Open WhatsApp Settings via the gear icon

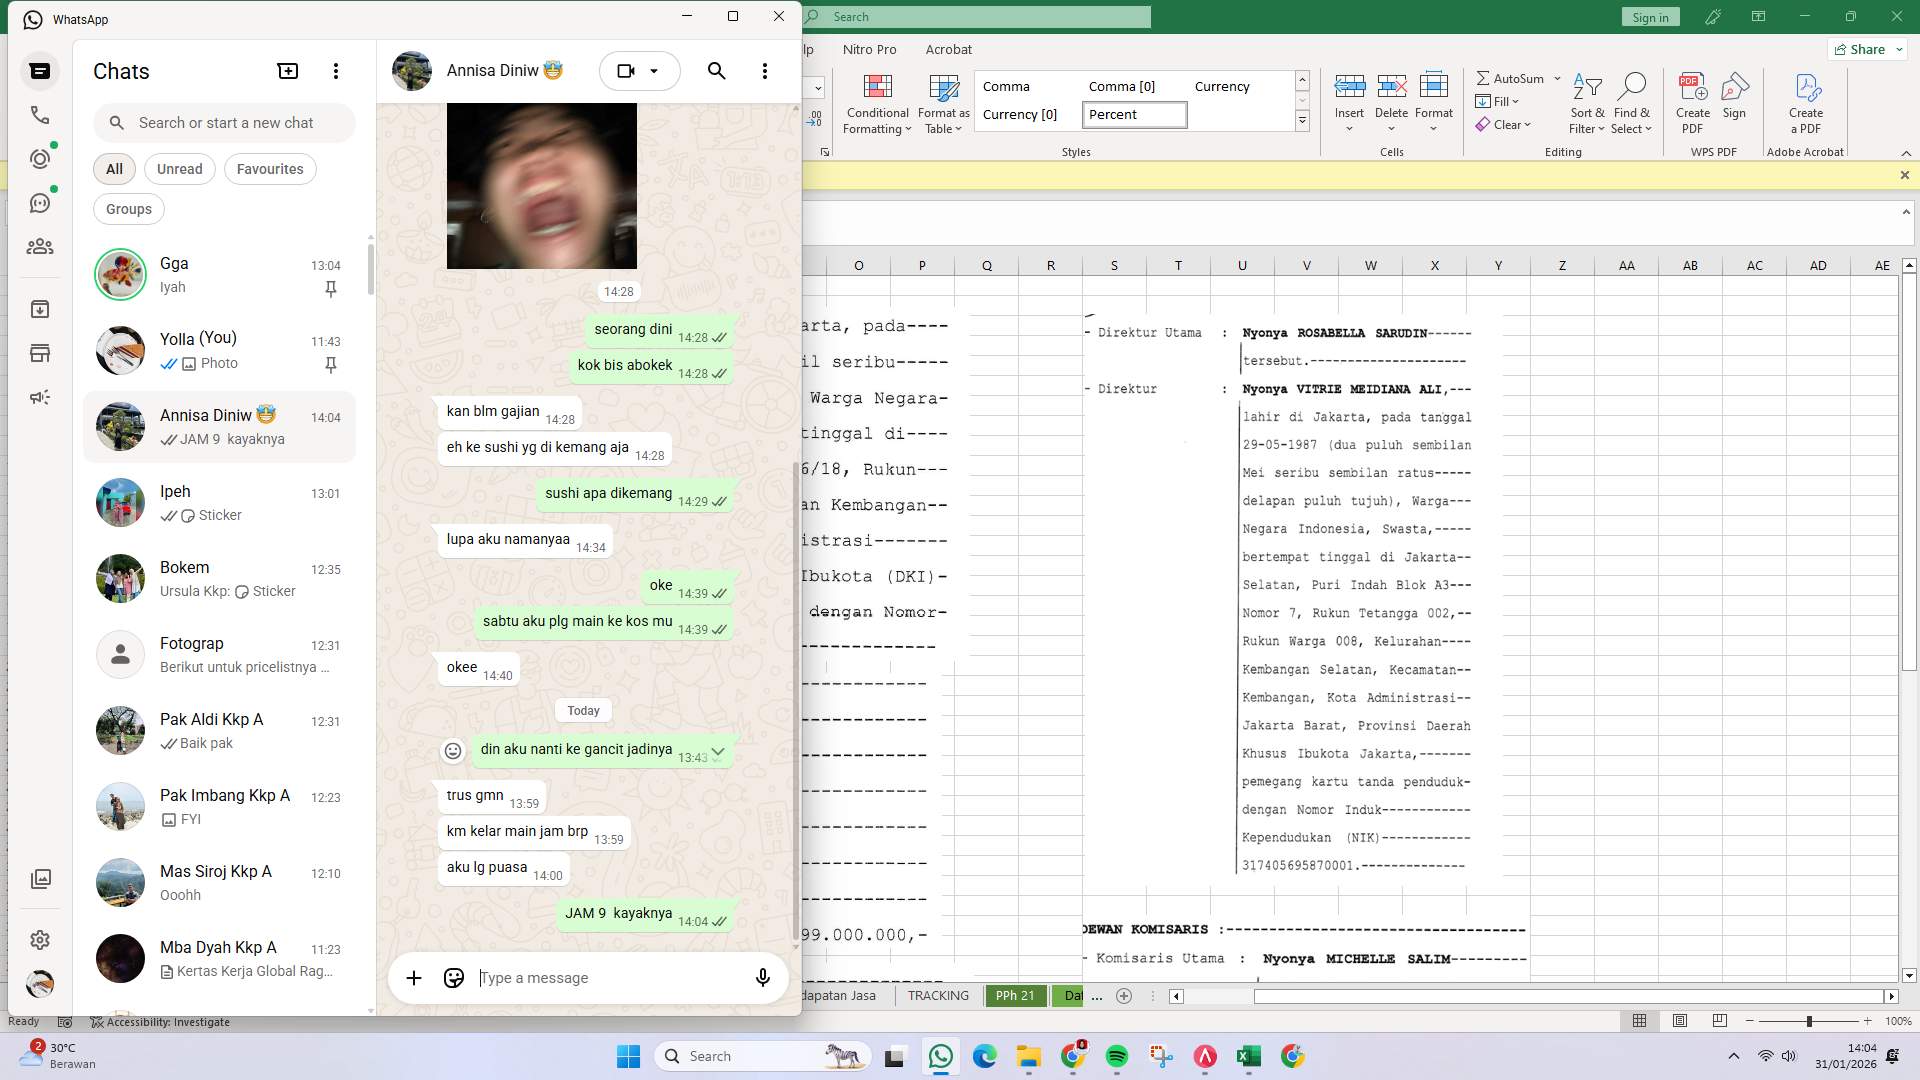(x=40, y=939)
